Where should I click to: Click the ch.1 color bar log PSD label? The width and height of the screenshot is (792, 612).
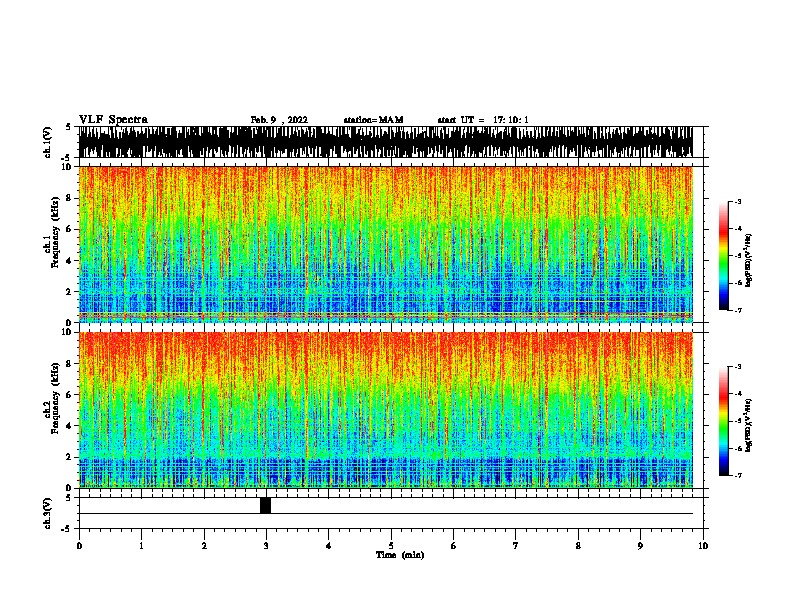click(749, 261)
